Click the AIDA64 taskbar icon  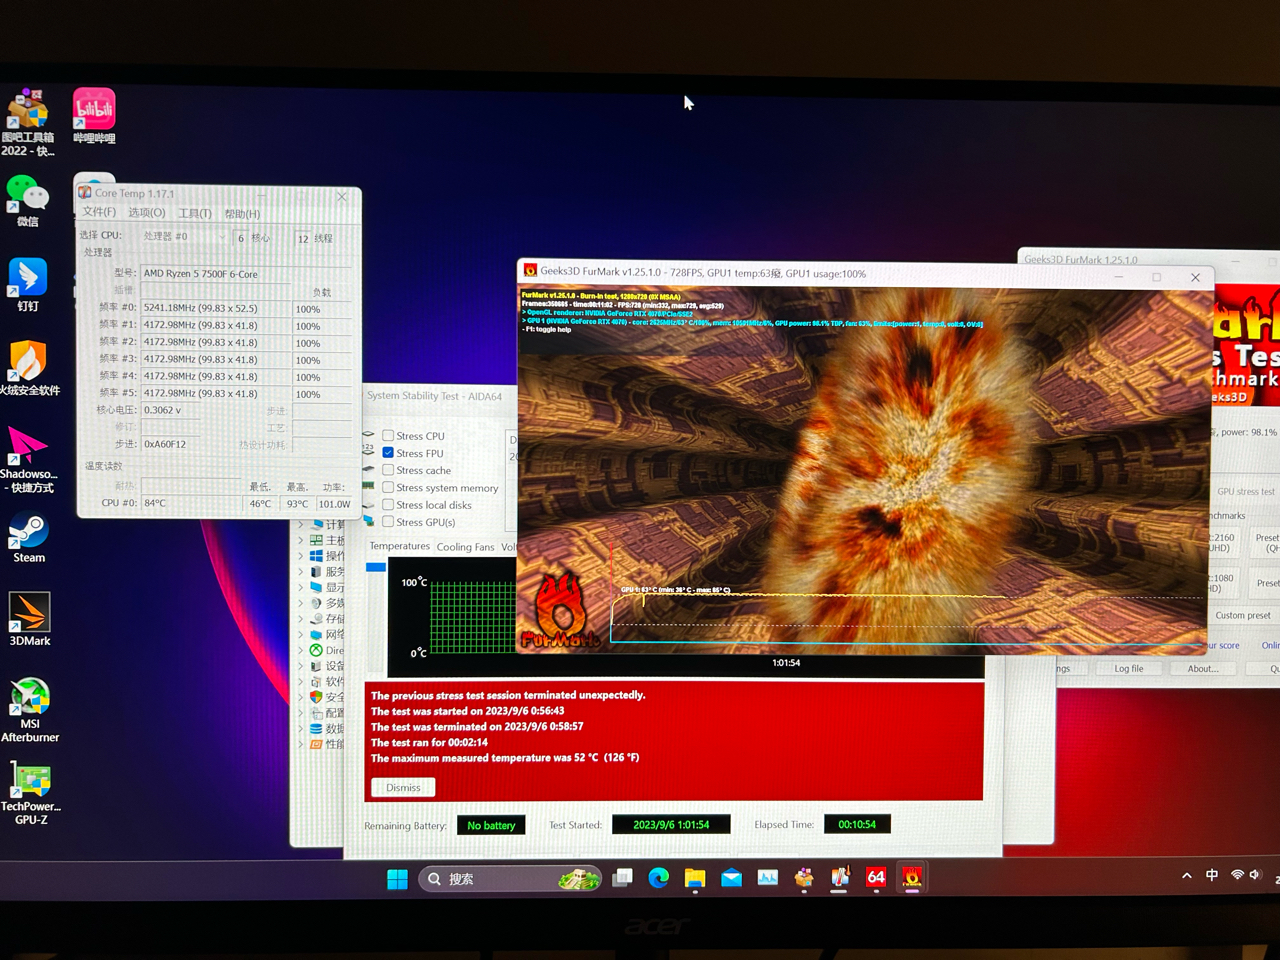coord(876,878)
